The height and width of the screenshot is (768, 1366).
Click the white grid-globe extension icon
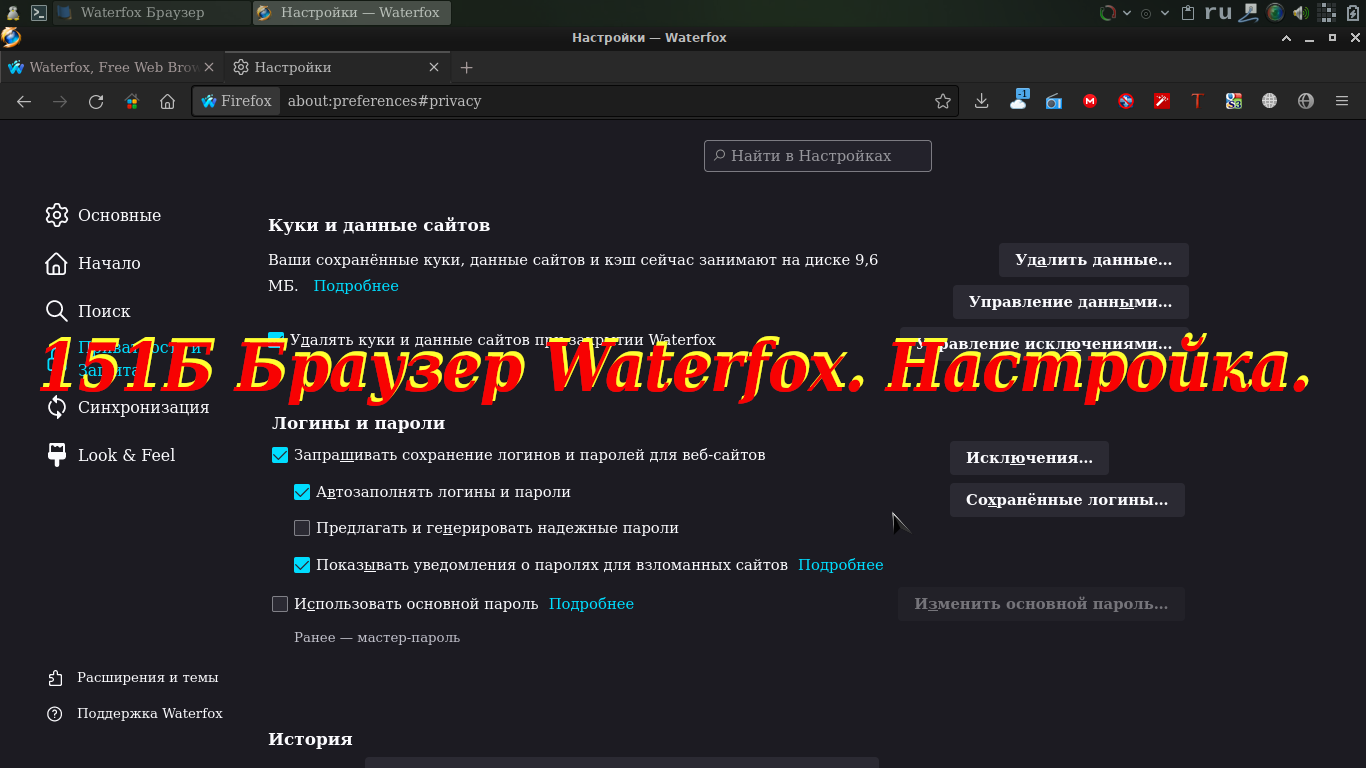point(1270,101)
